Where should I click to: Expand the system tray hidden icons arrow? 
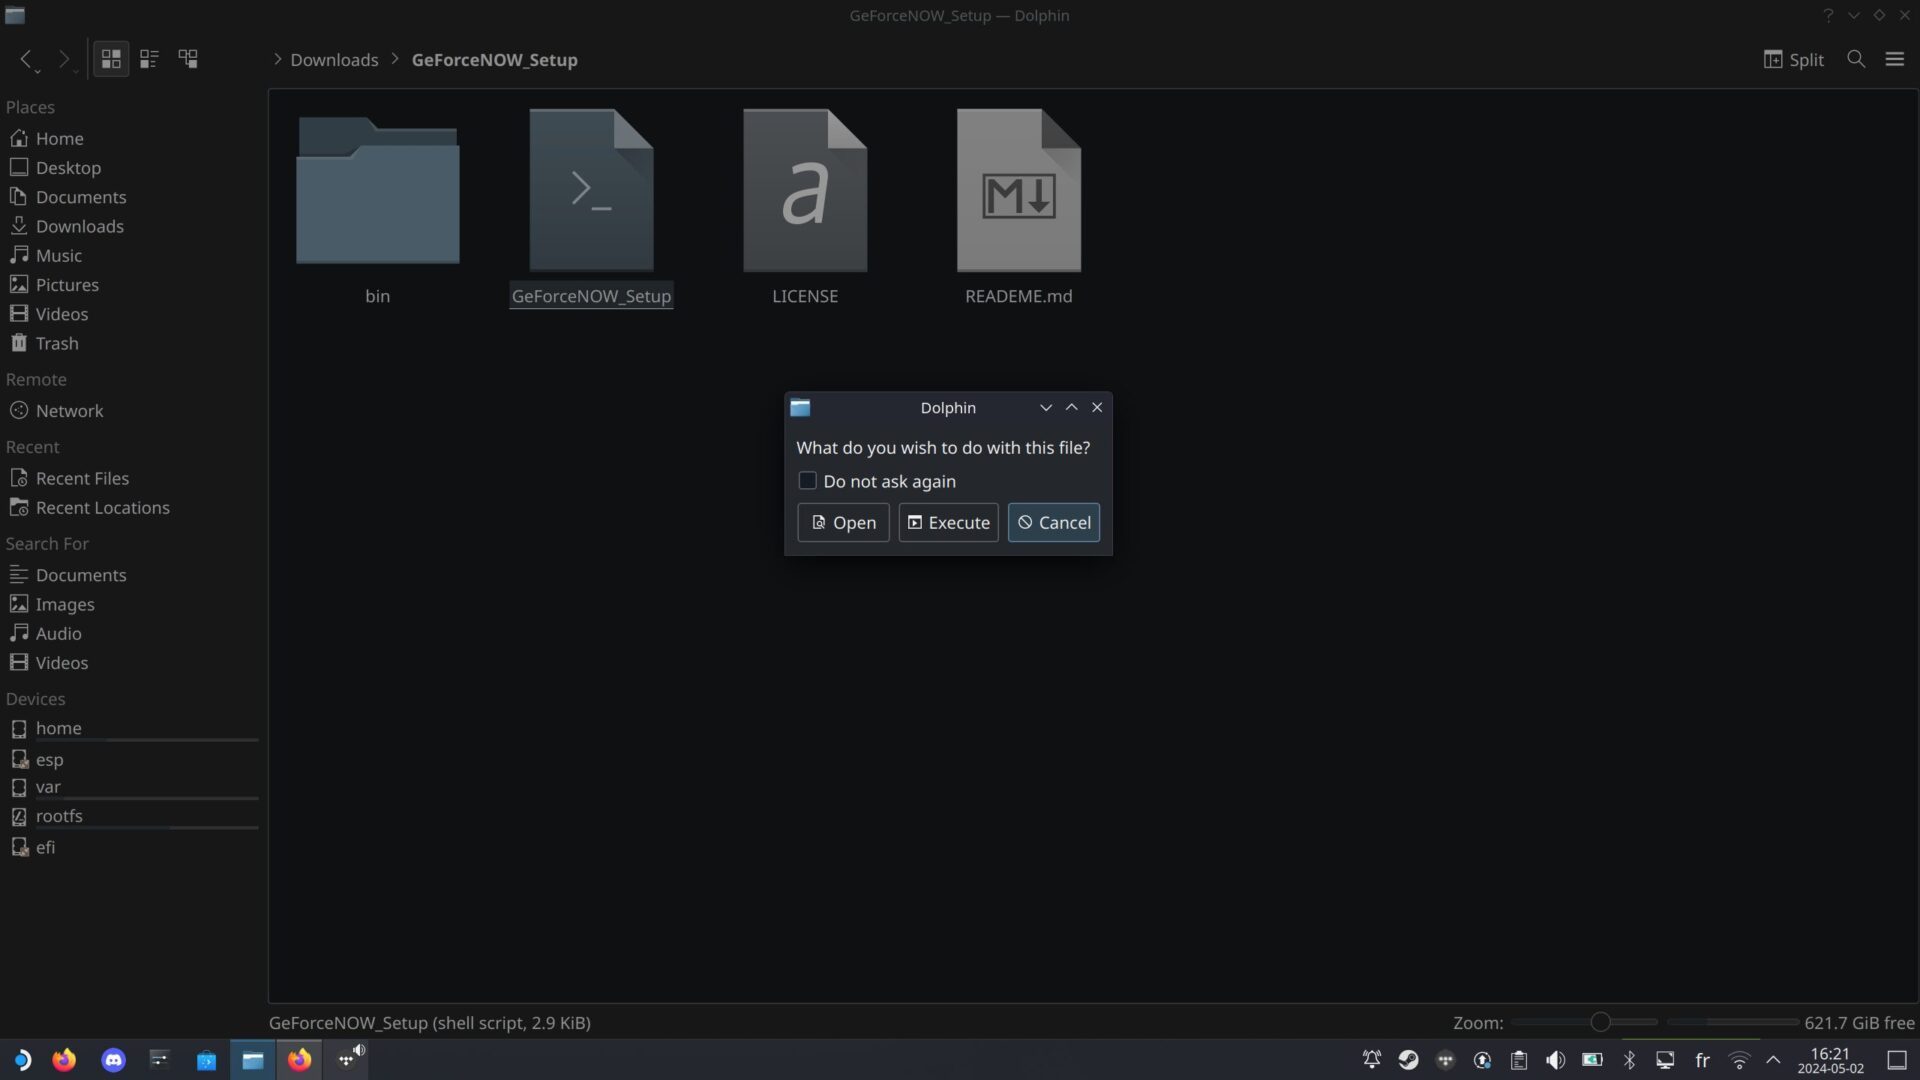(1773, 1060)
